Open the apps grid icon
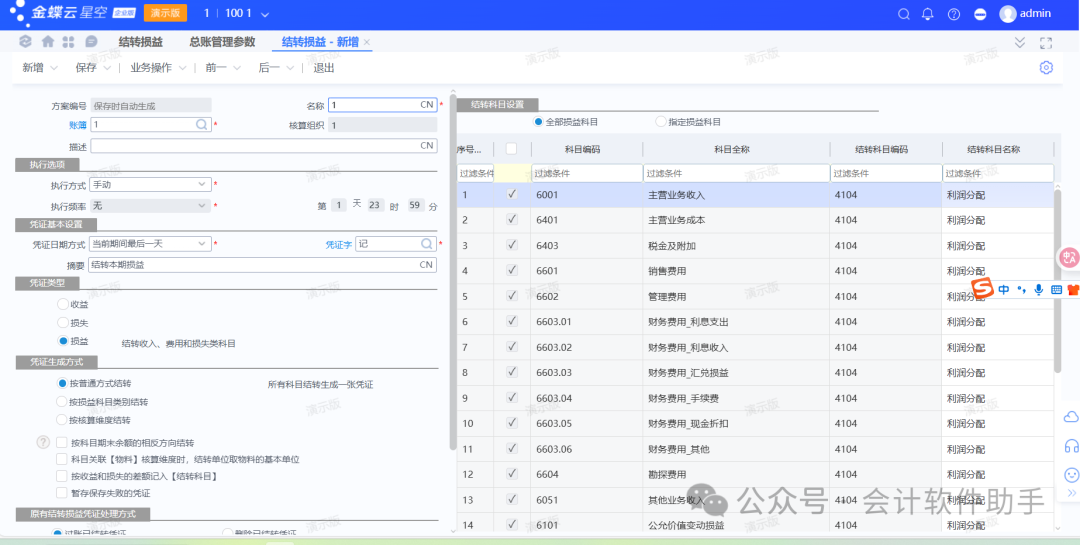This screenshot has height=545, width=1080. coord(68,42)
